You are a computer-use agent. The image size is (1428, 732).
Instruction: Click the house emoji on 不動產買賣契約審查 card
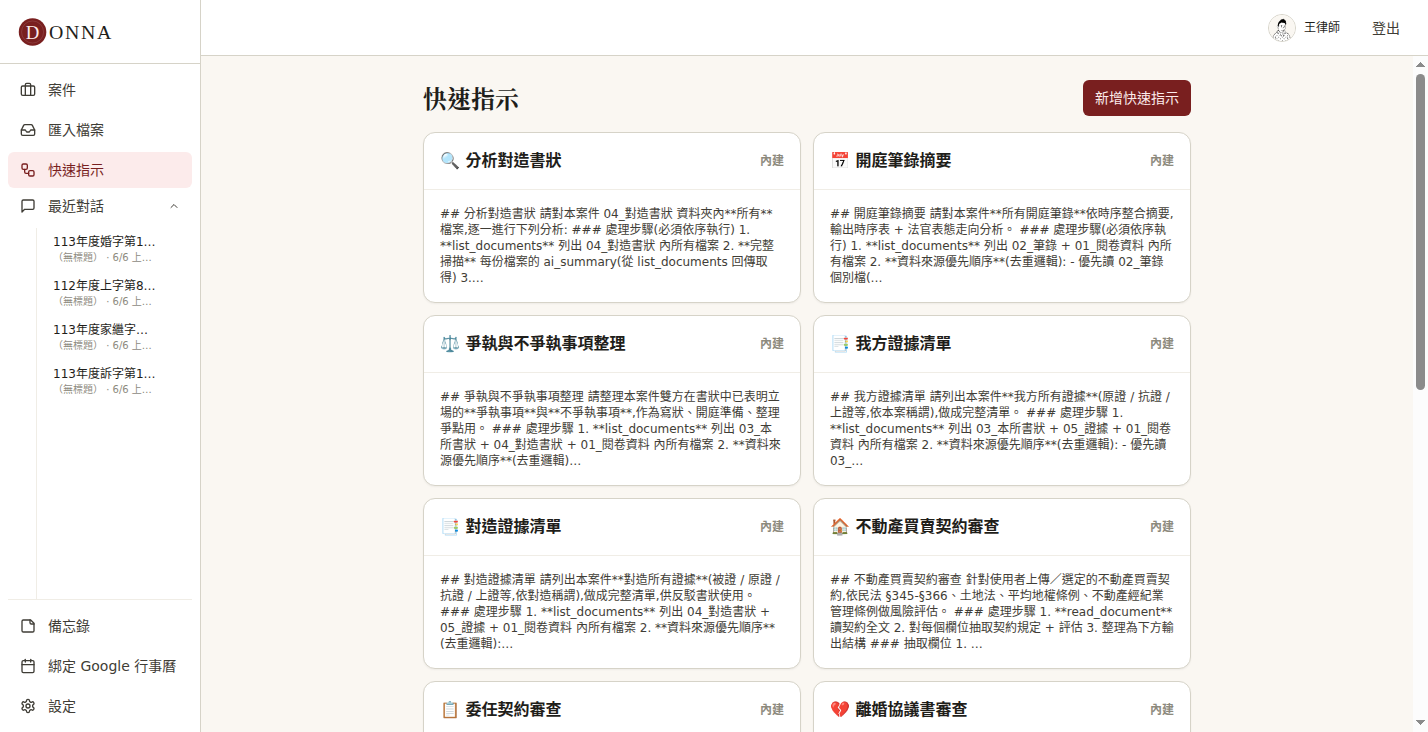click(839, 527)
